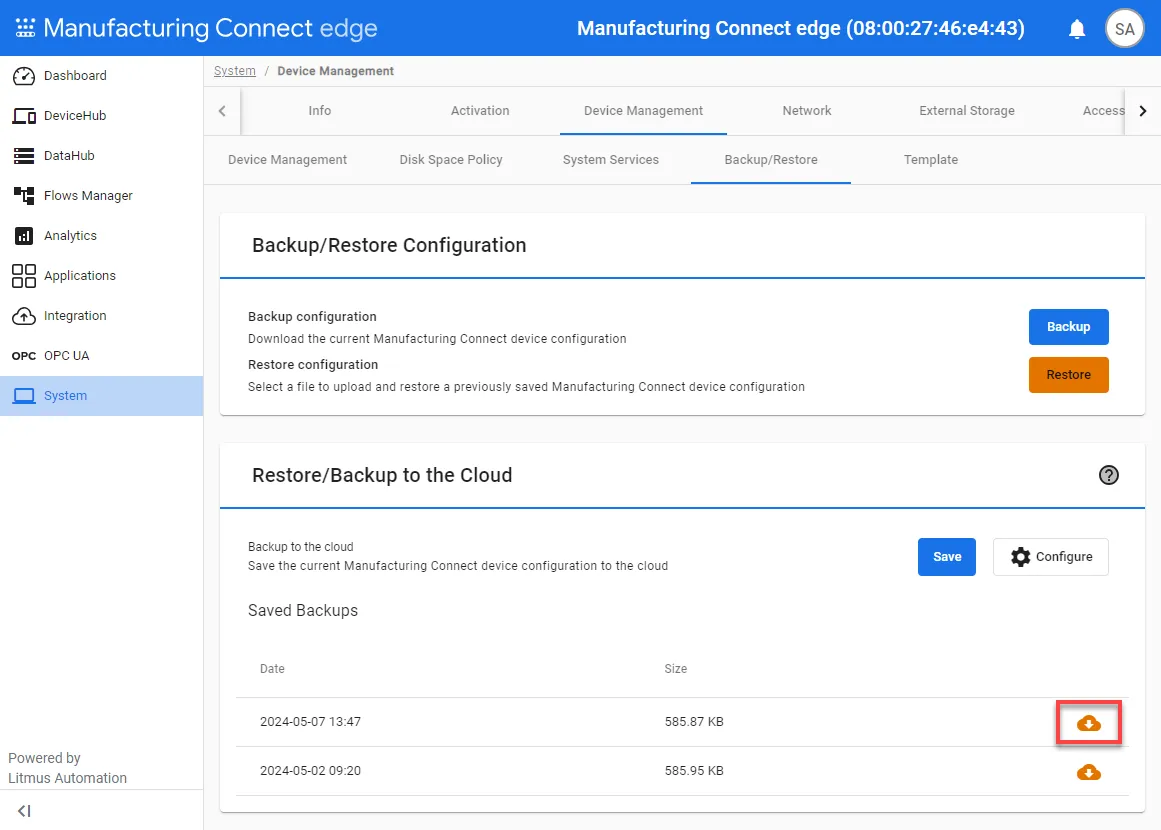Click the Analytics chart icon
This screenshot has height=830, width=1161.
(24, 235)
